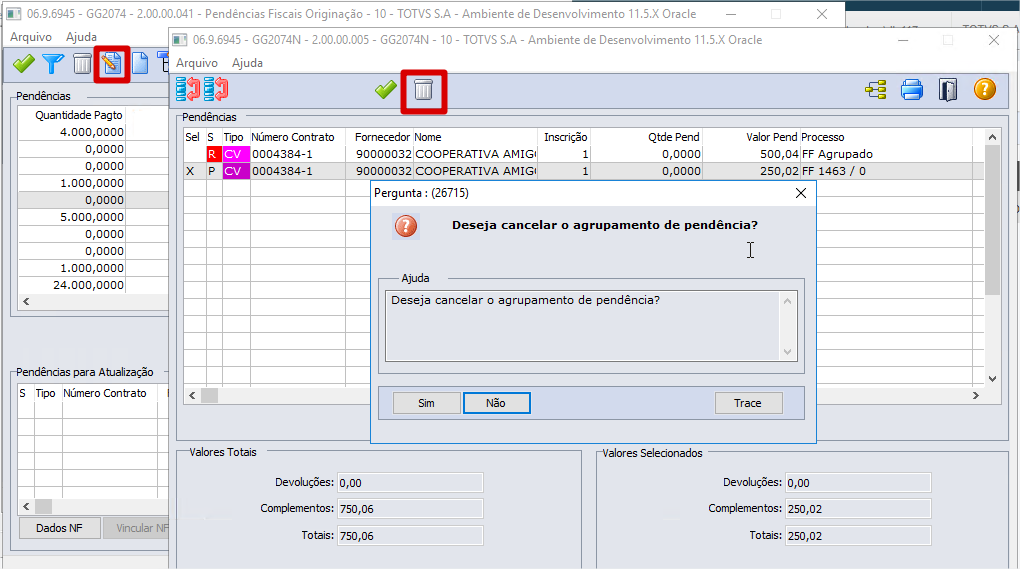Open Arquivo menu in GG2074N window
Viewport: 1020px width, 569px height.
click(196, 63)
